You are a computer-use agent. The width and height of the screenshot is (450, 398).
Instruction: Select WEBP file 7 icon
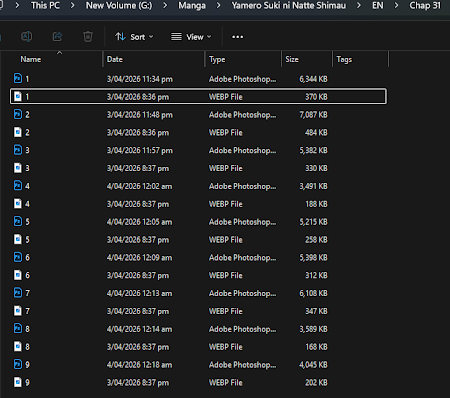[18, 311]
